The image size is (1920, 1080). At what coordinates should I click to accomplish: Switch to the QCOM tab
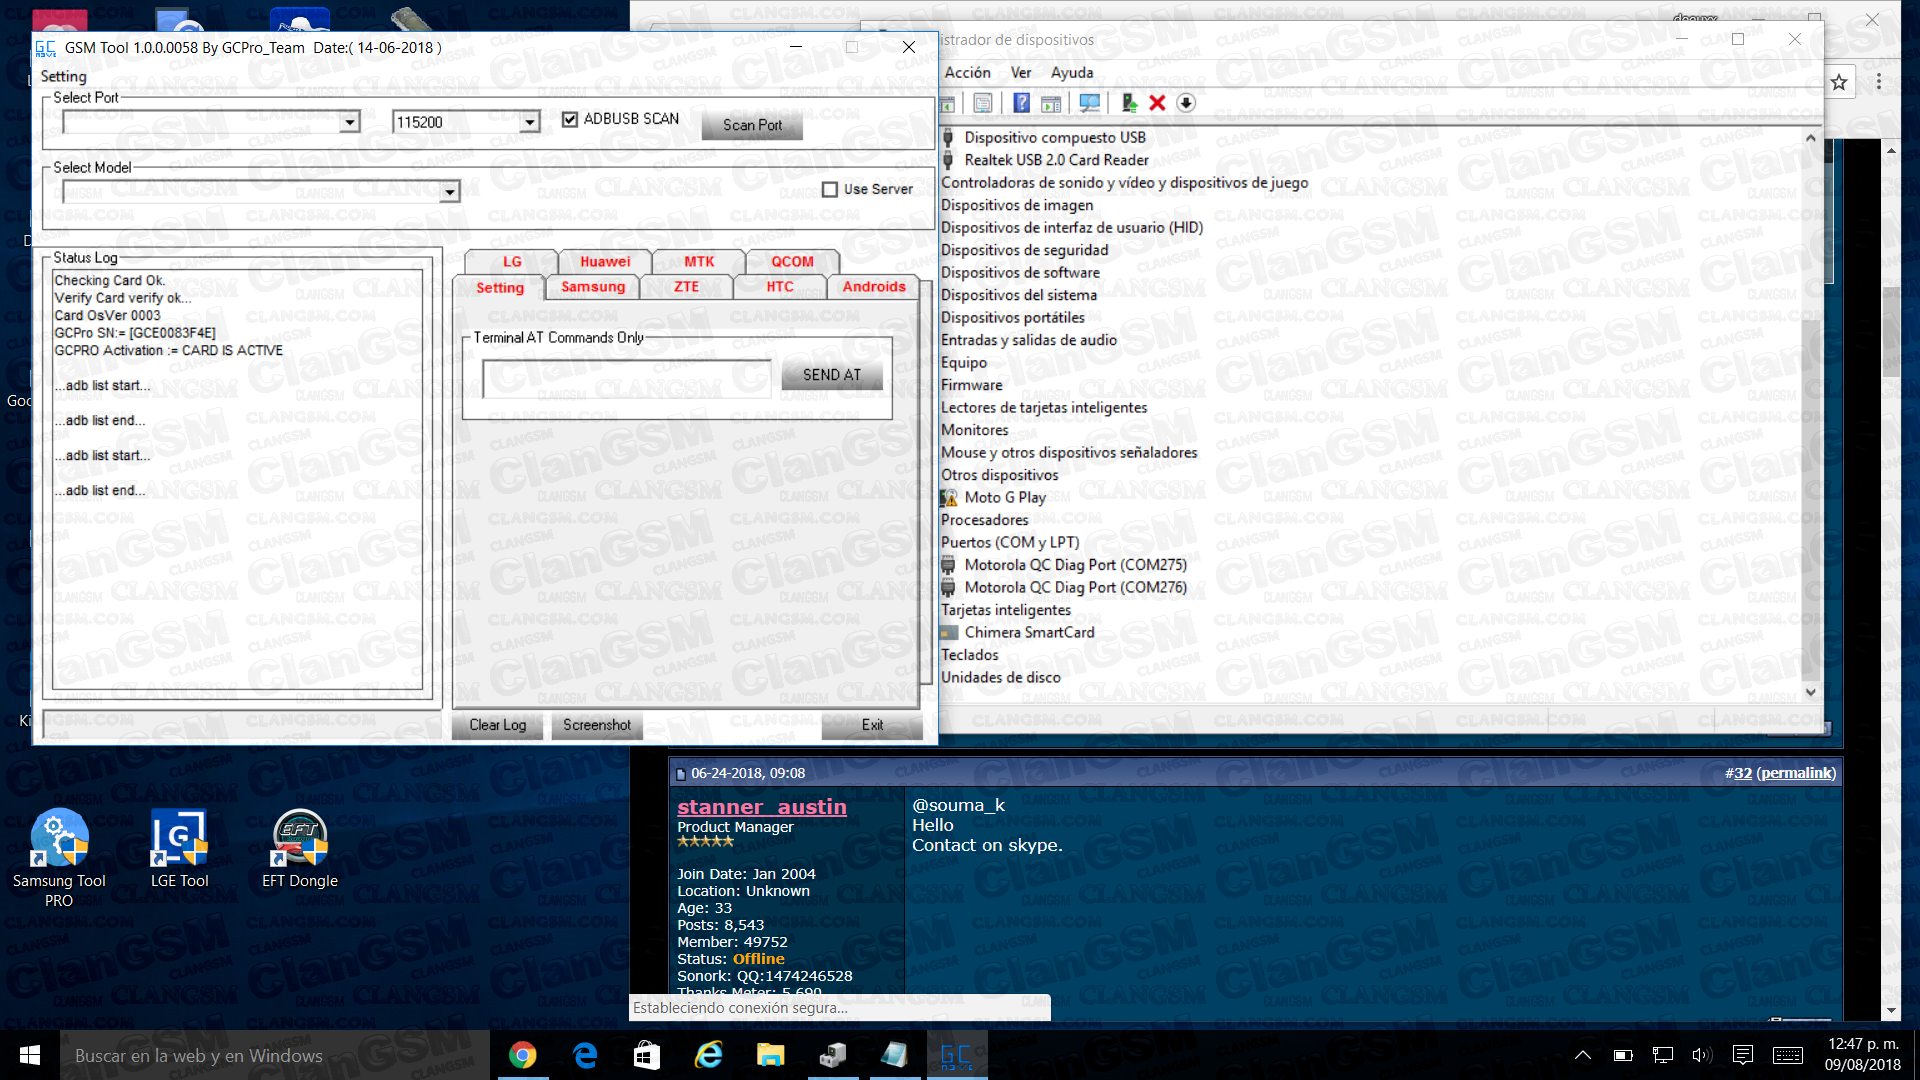click(x=792, y=262)
